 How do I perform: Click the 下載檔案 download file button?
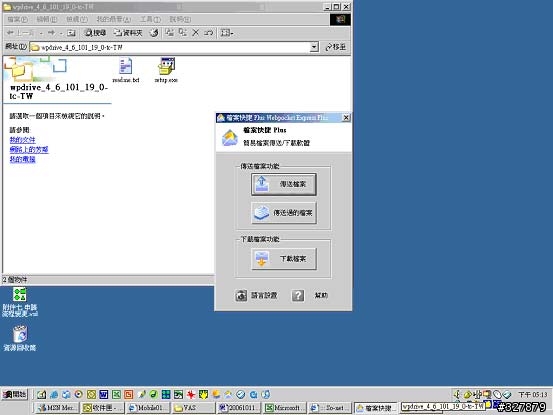click(x=284, y=259)
